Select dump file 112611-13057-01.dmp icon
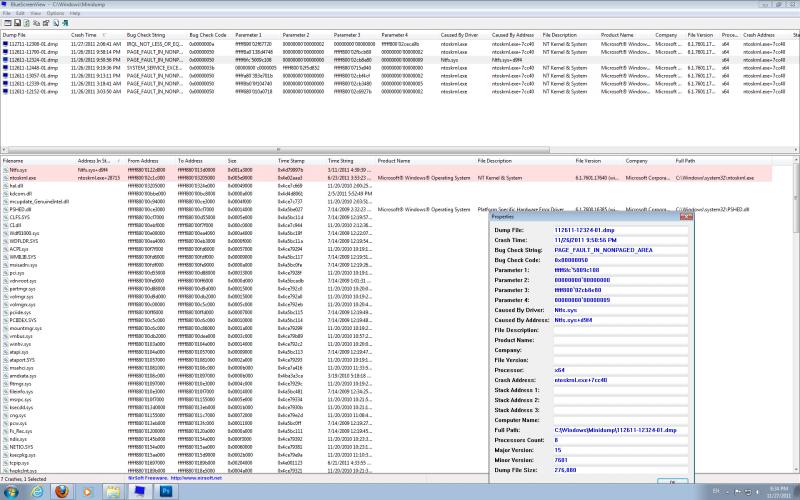The image size is (800, 500). coord(6,76)
